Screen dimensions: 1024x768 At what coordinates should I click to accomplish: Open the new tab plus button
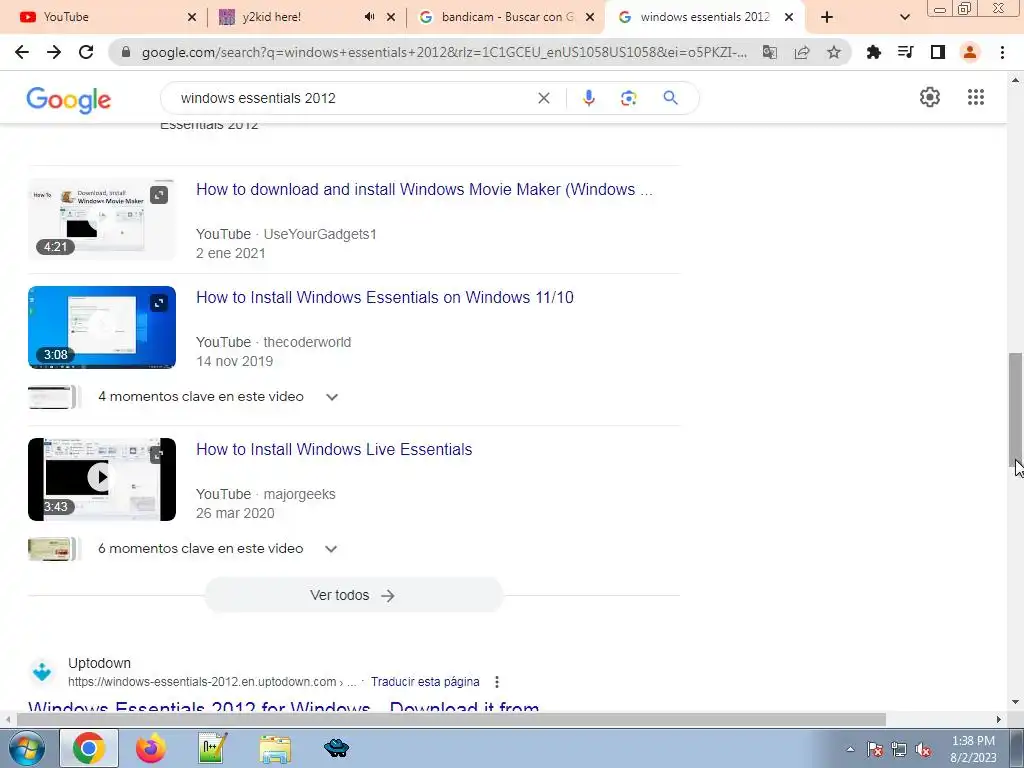pyautogui.click(x=827, y=17)
